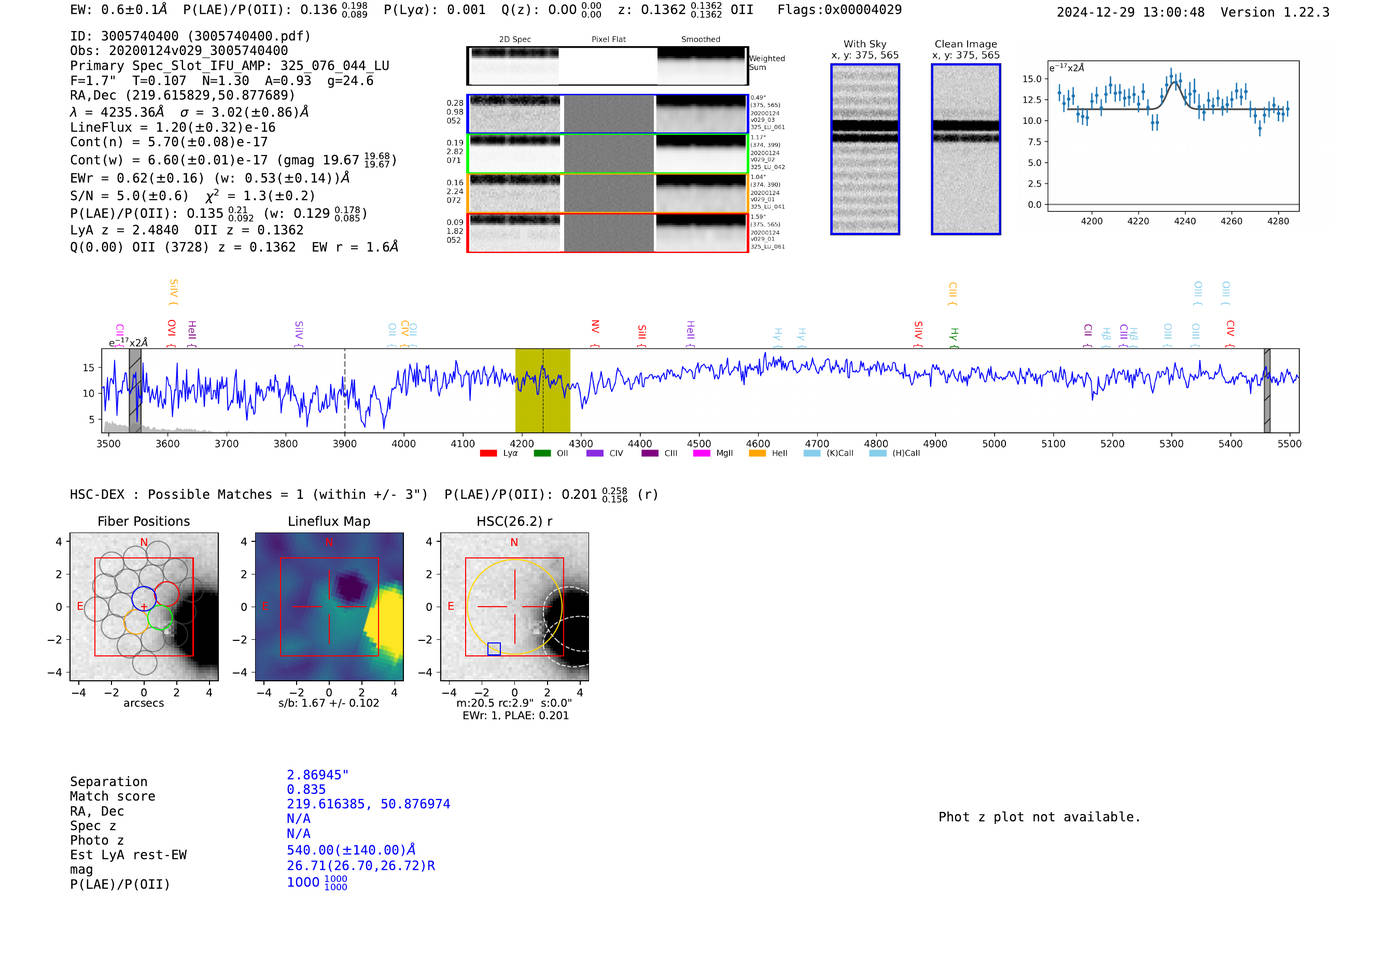Screen dimensions: 1400x953
Task: Select the magenta MgII legend swatch
Action: pos(701,453)
